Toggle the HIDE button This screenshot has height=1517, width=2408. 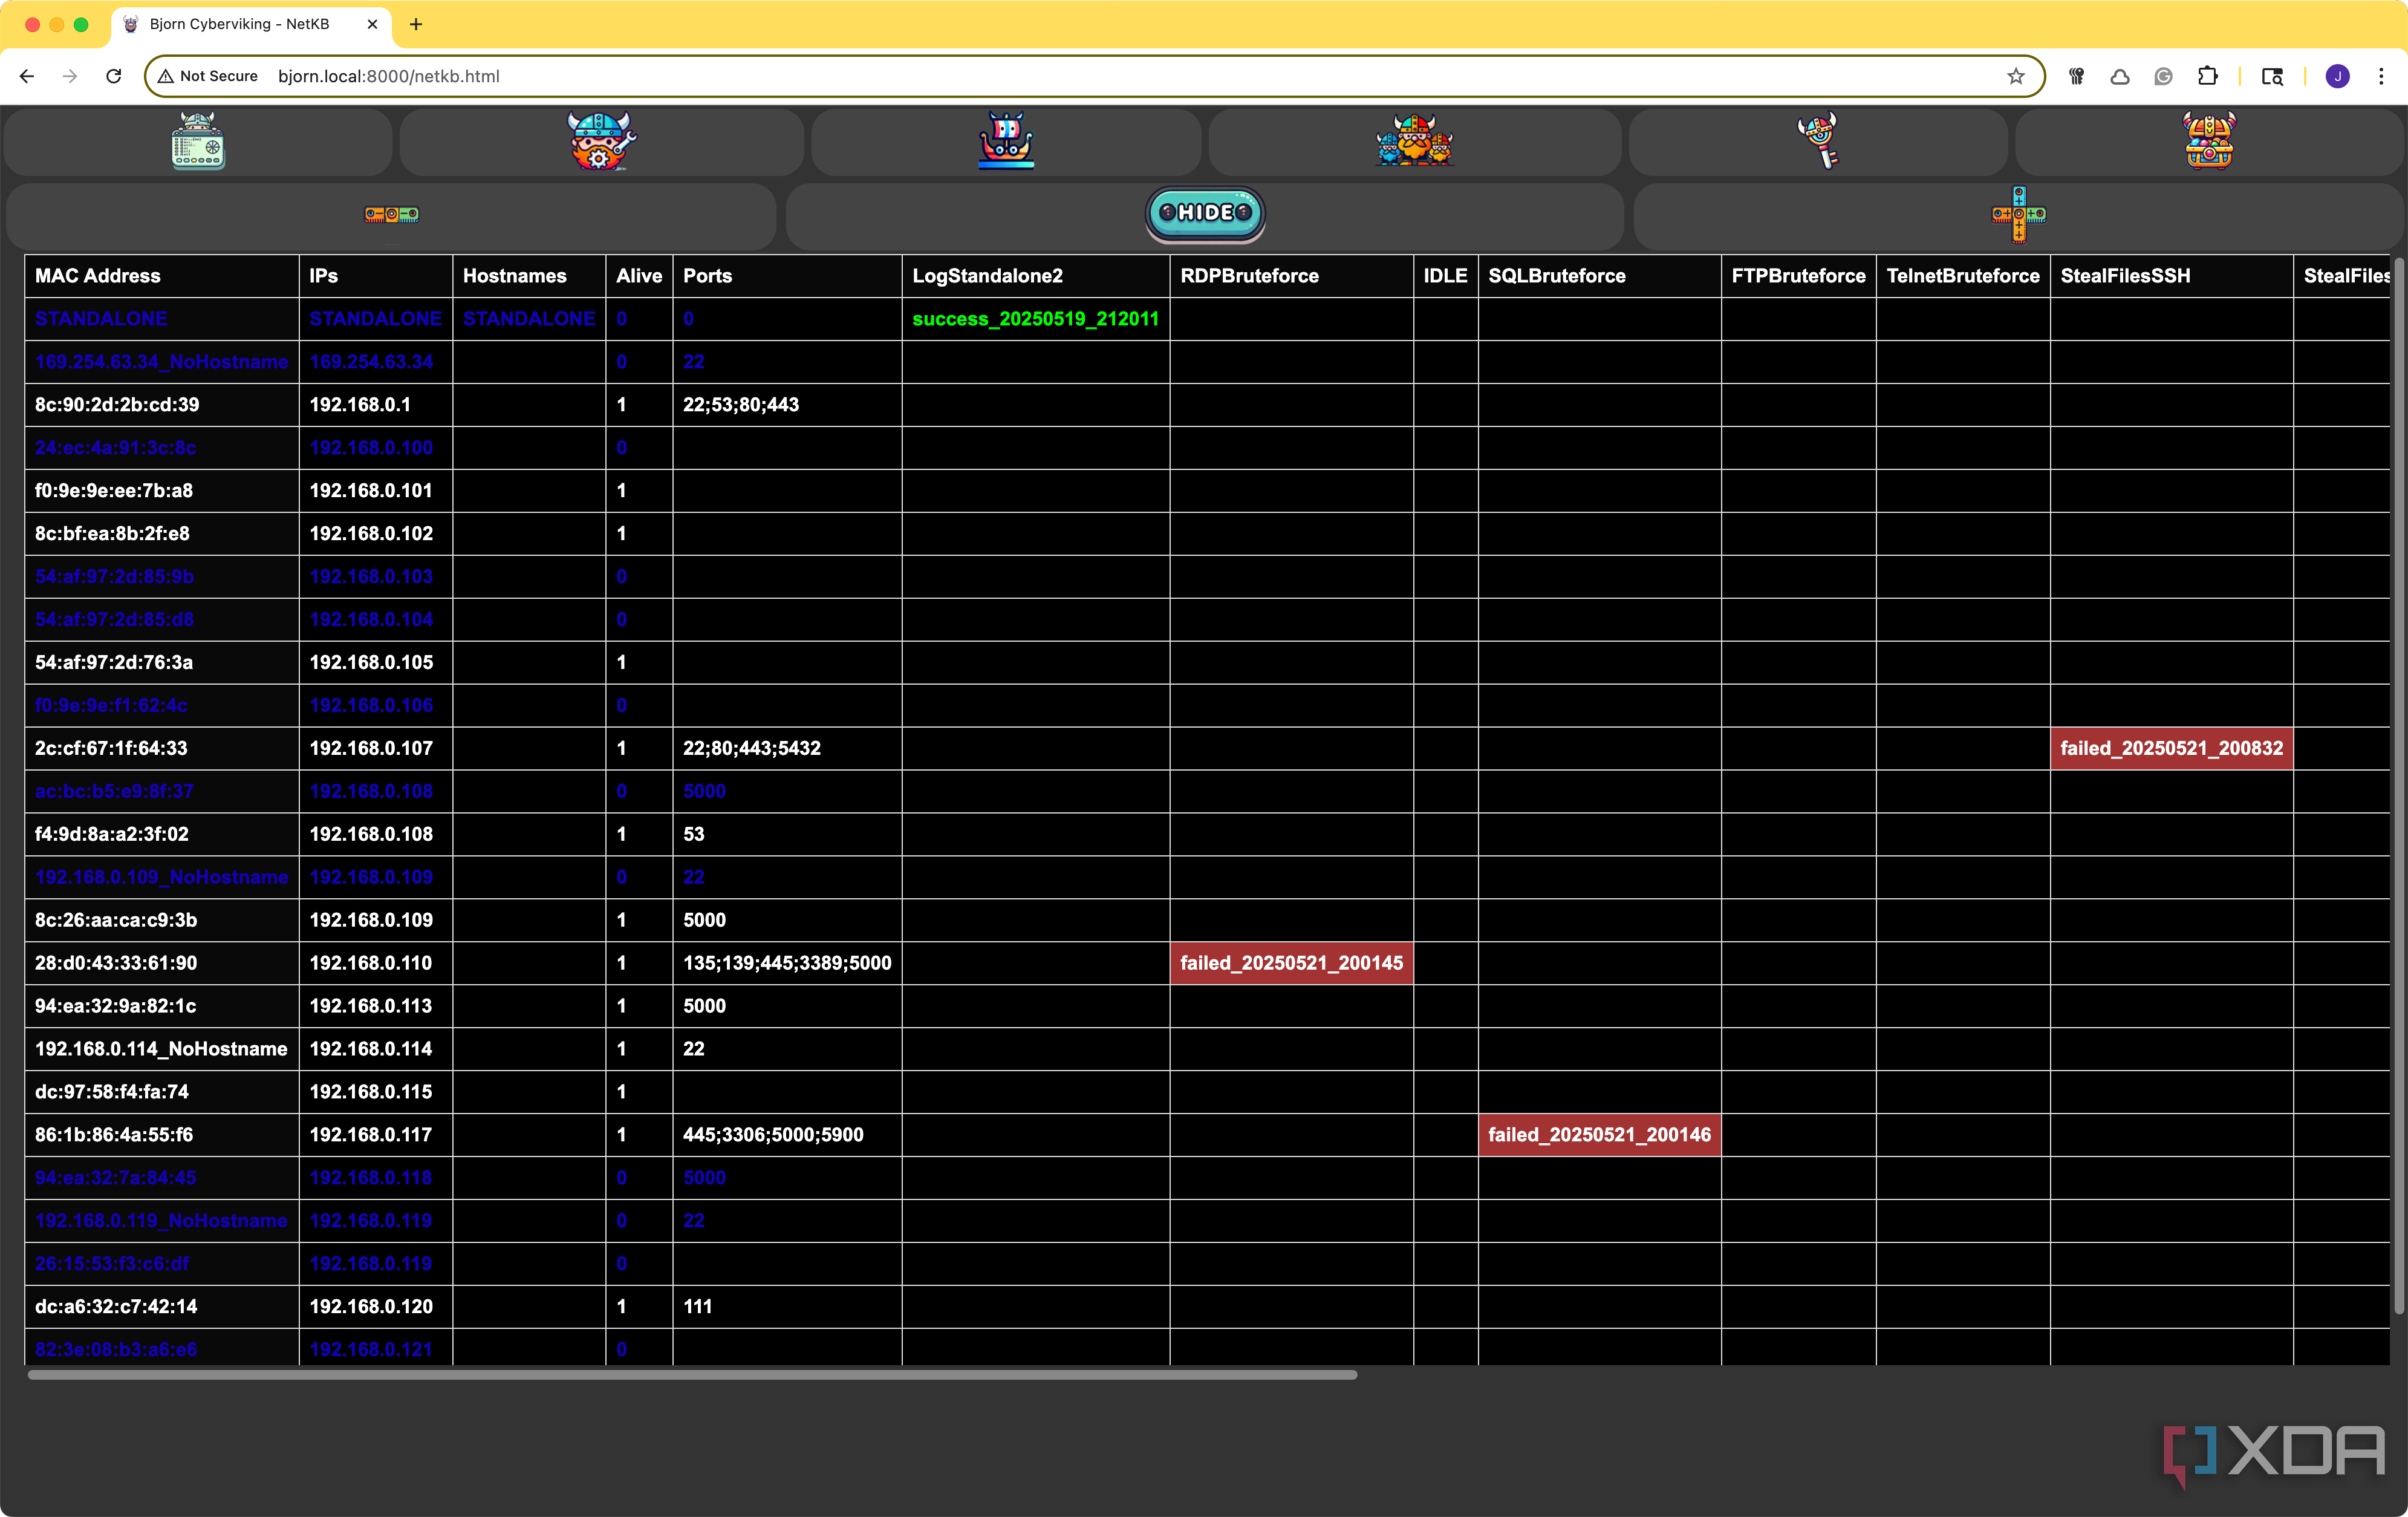[1205, 213]
